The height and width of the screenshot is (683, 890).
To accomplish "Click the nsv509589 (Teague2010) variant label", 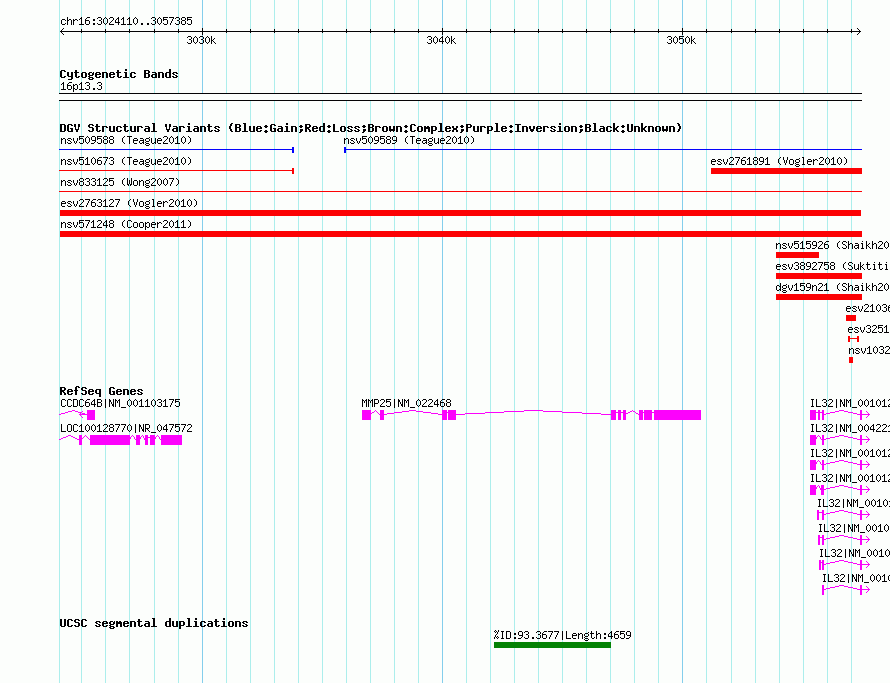I will click(x=409, y=140).
